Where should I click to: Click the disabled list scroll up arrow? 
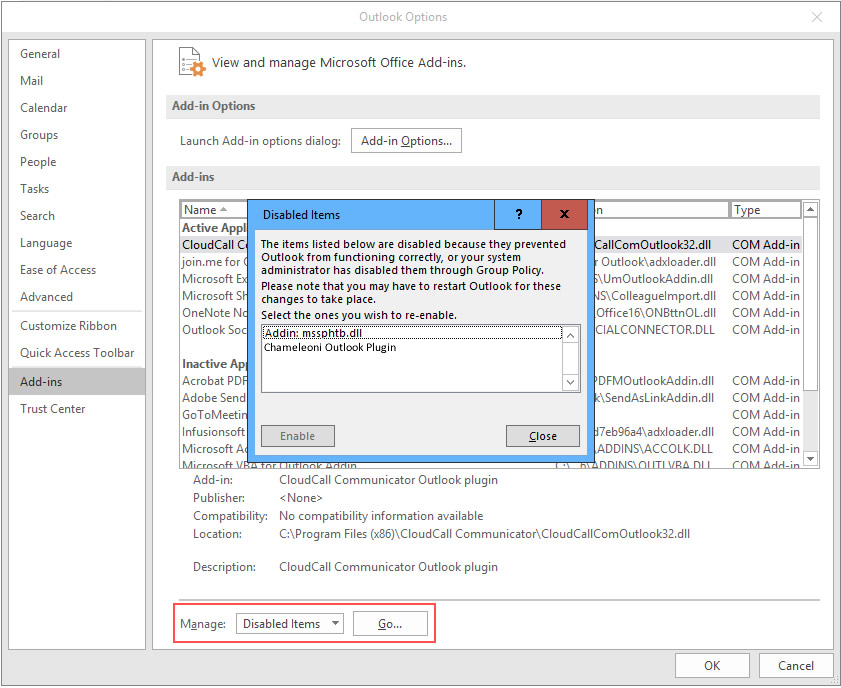point(571,336)
